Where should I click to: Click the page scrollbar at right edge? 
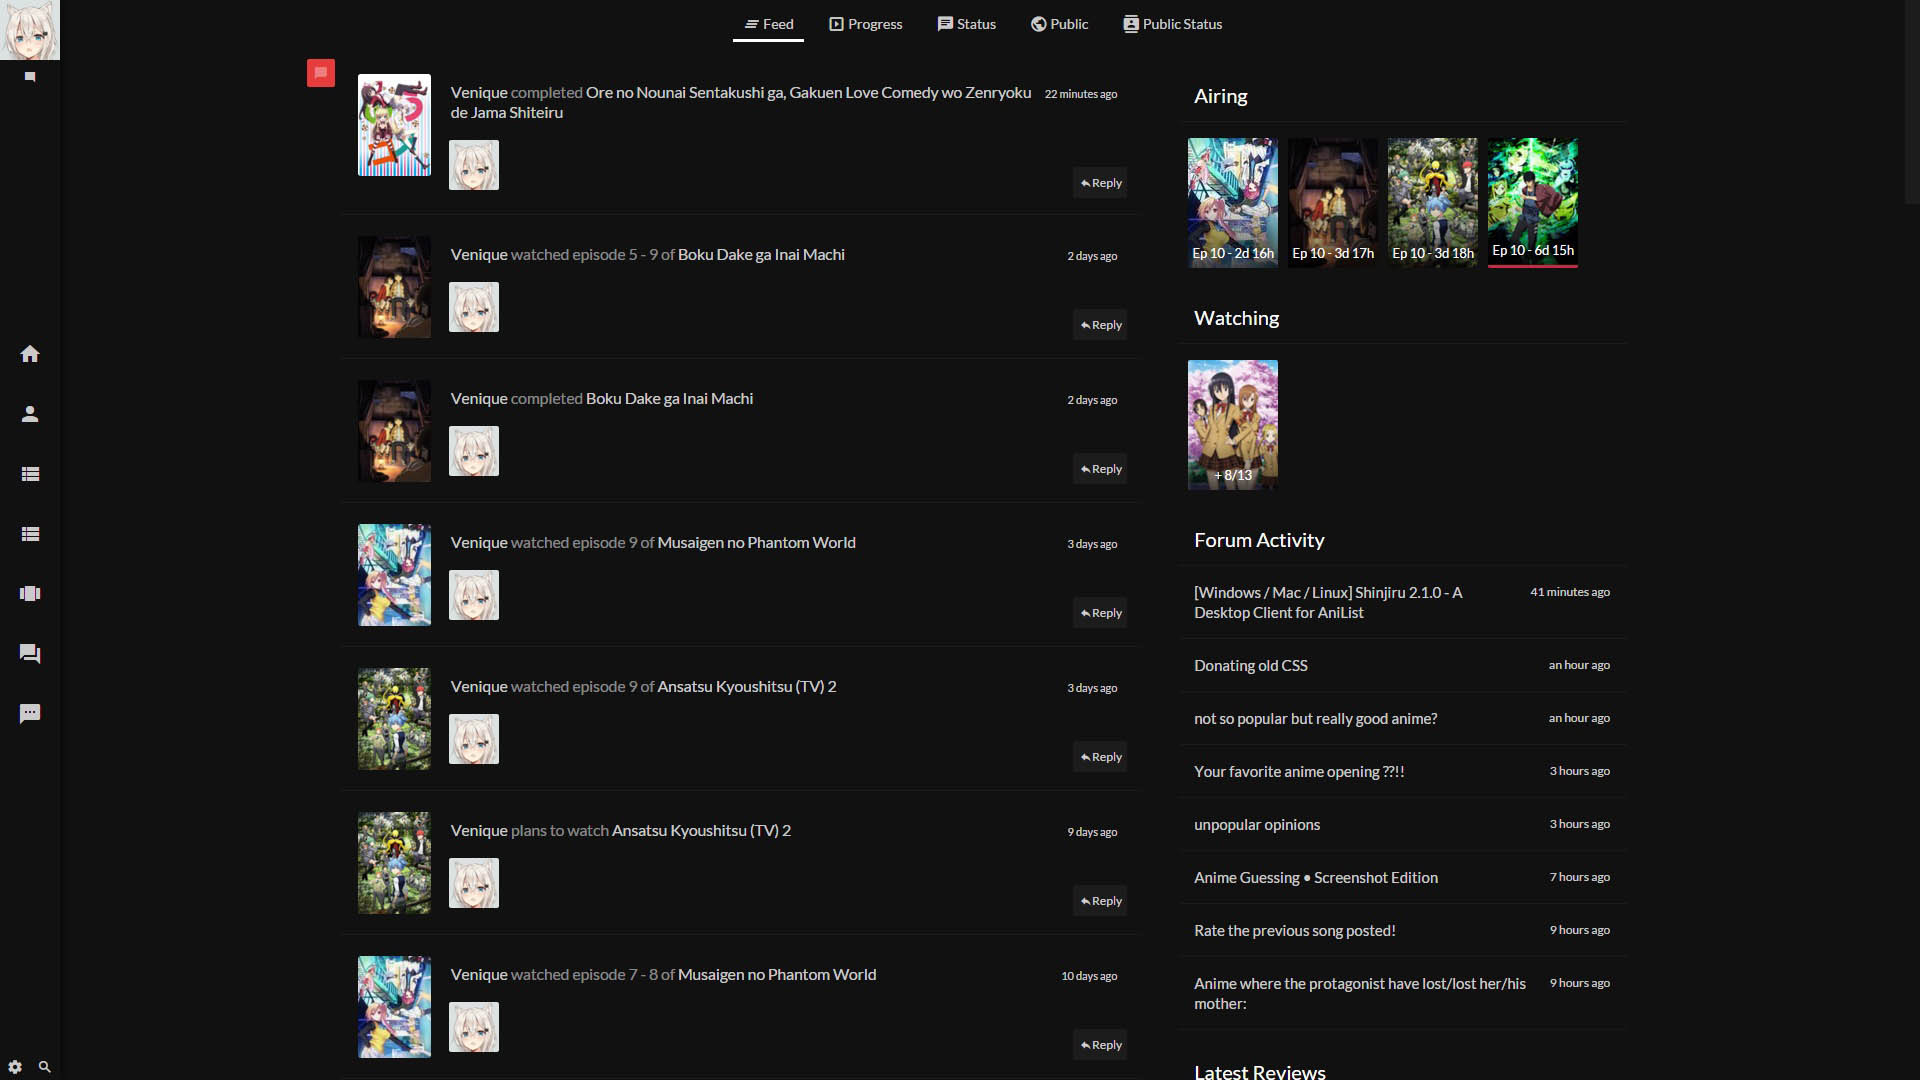tap(1911, 100)
